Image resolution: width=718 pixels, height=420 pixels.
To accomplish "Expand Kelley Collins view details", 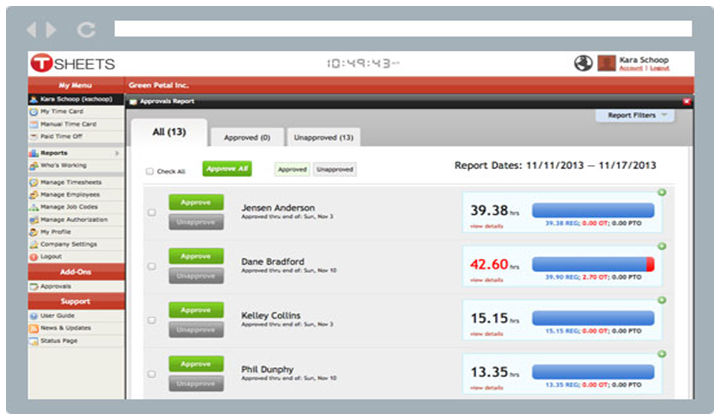I will [485, 333].
